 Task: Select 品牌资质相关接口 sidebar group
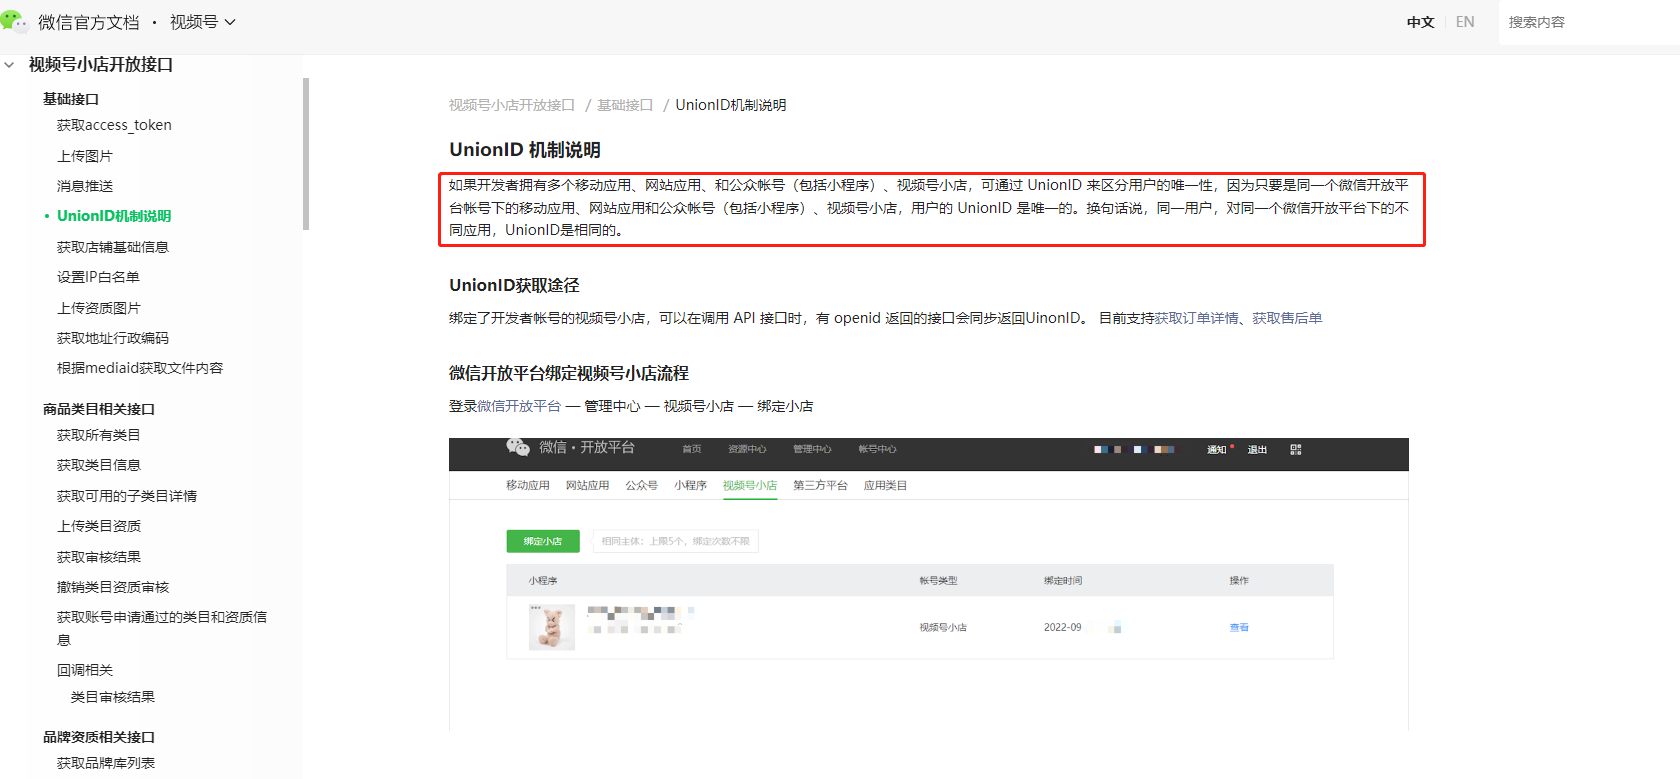click(99, 737)
